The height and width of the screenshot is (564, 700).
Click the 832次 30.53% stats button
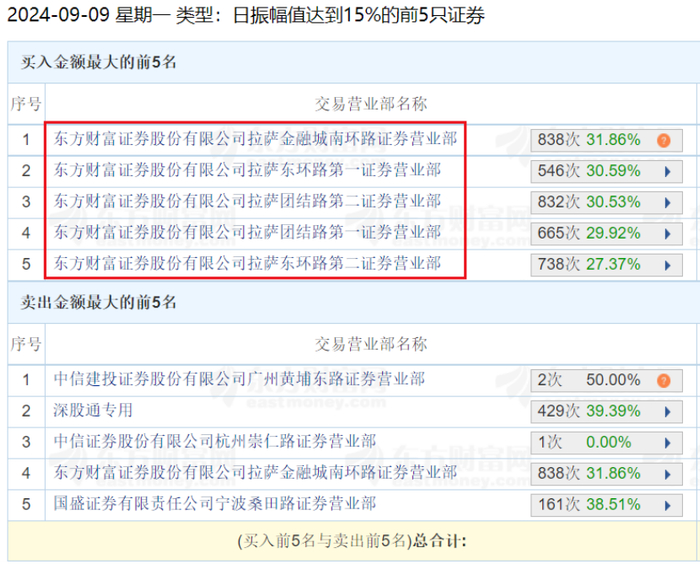[x=606, y=203]
